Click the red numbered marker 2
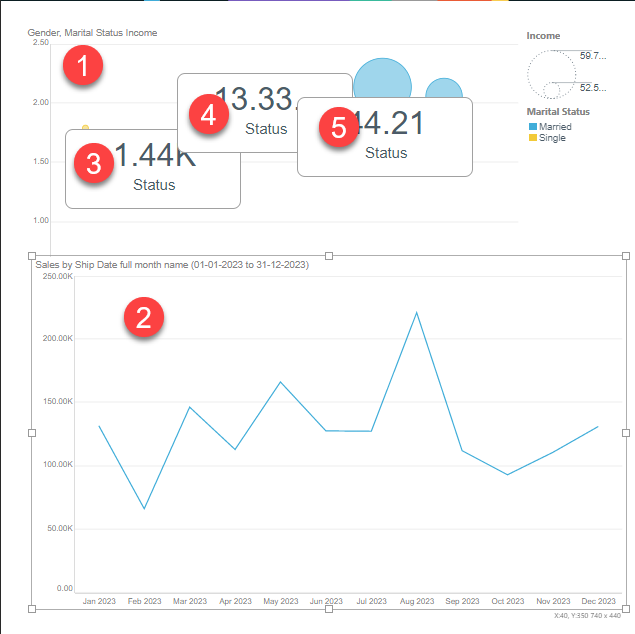This screenshot has width=635, height=634. coord(144,317)
